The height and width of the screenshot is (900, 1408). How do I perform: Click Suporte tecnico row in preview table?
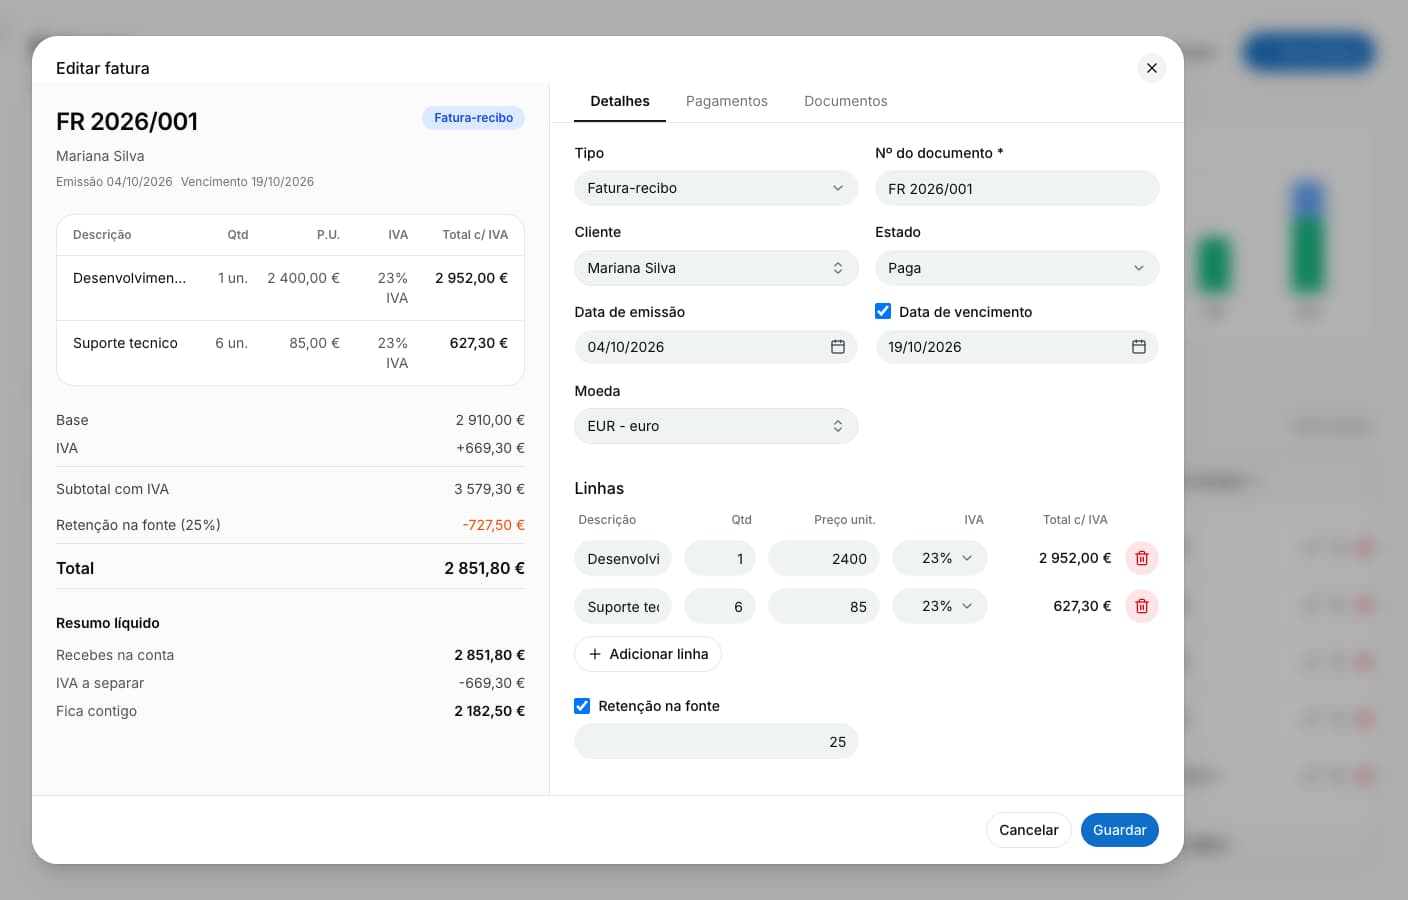click(290, 352)
